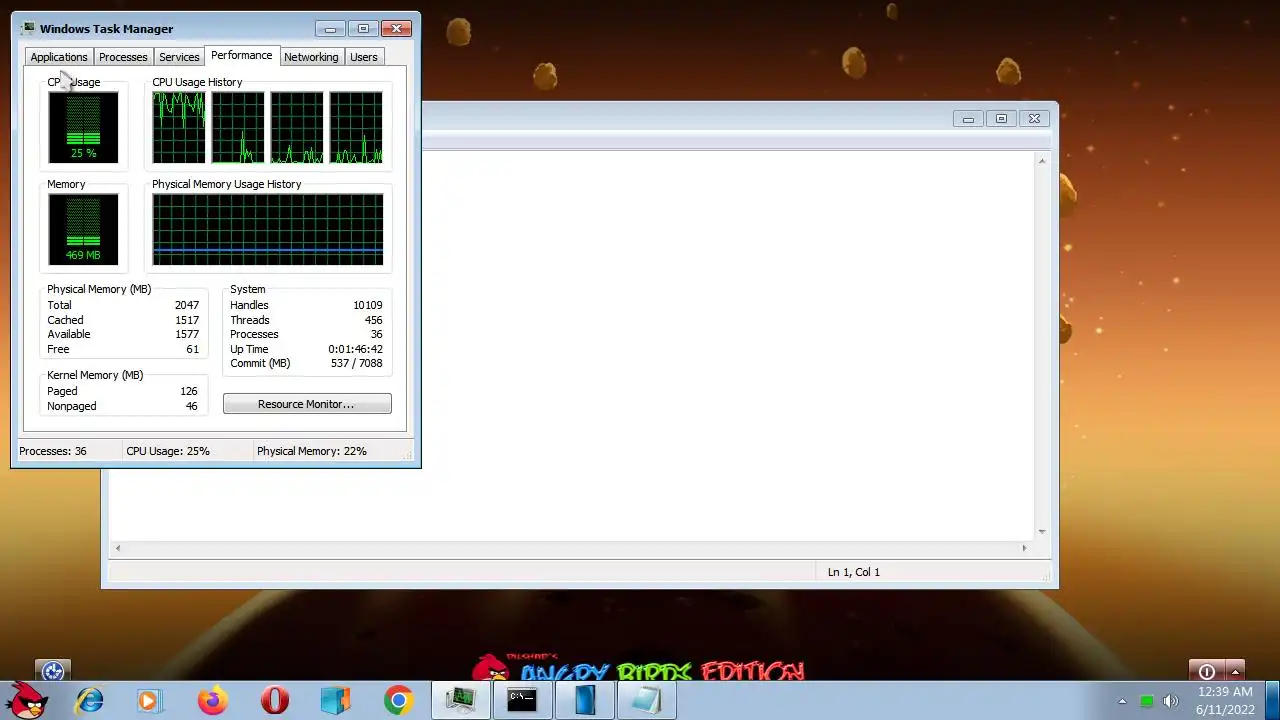This screenshot has height=720, width=1280.
Task: Click left arrow of Notepad horizontal scrollbar
Action: pyautogui.click(x=118, y=547)
